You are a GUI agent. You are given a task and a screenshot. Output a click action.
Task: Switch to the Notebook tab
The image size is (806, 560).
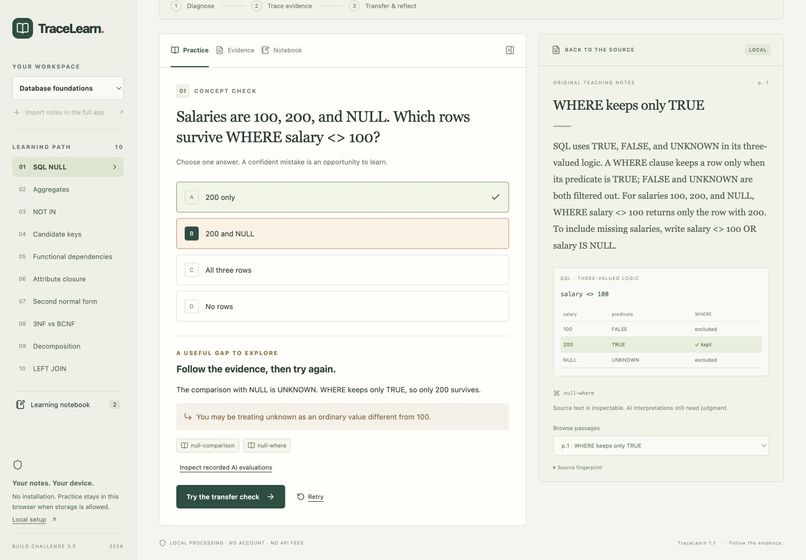(282, 50)
